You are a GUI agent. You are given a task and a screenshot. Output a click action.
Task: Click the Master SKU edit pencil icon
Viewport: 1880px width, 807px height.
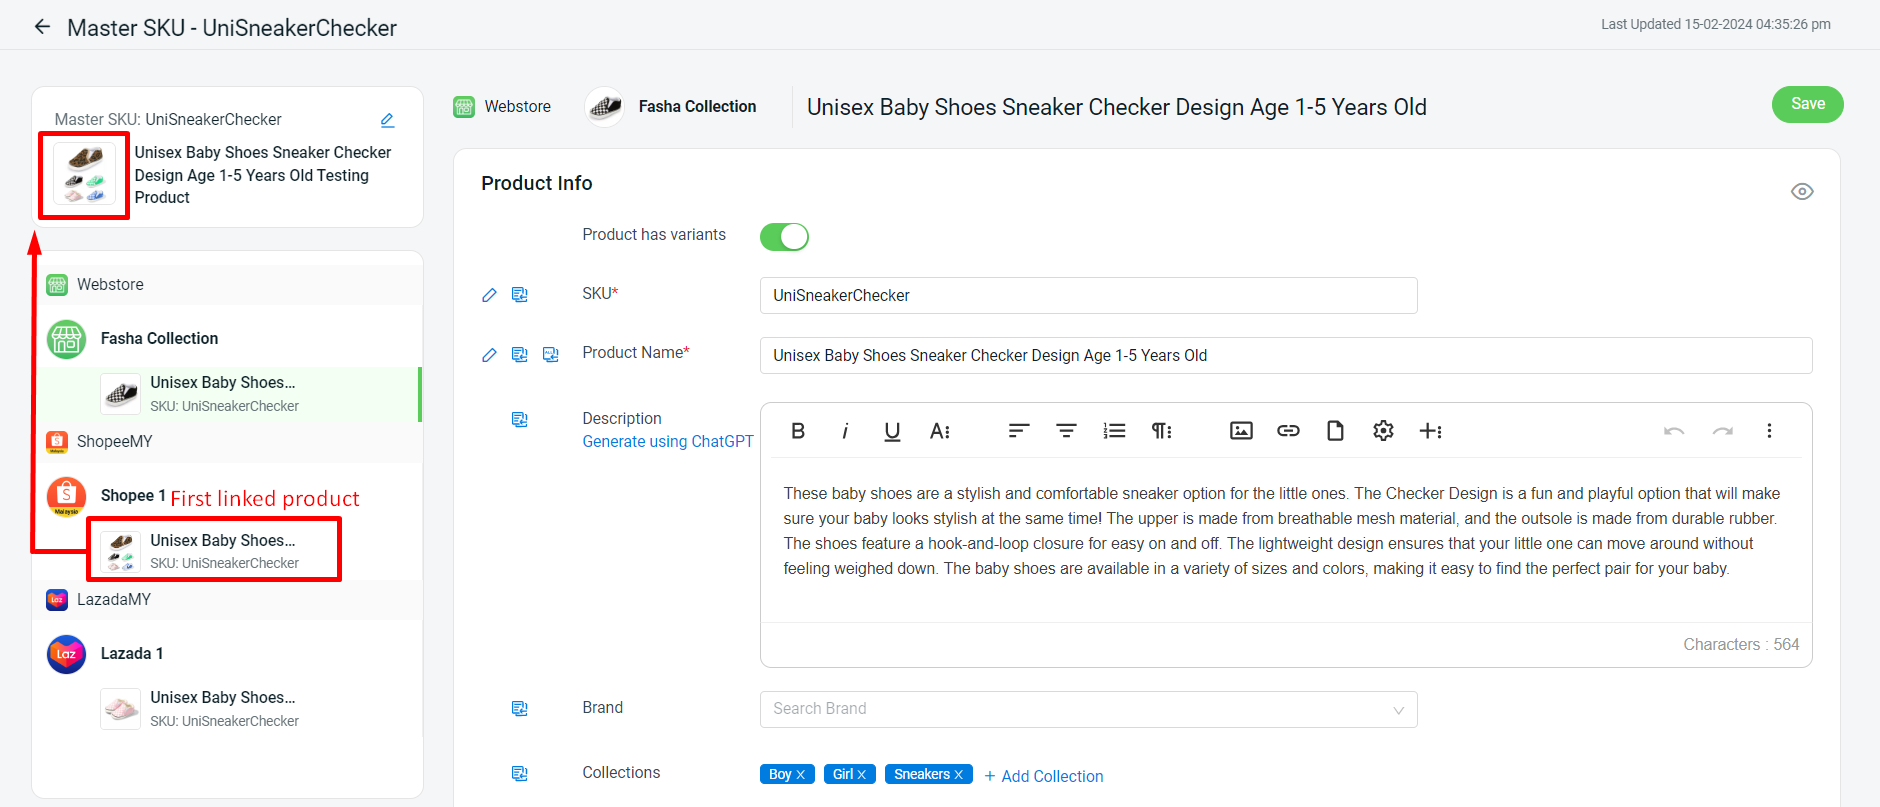click(x=387, y=120)
